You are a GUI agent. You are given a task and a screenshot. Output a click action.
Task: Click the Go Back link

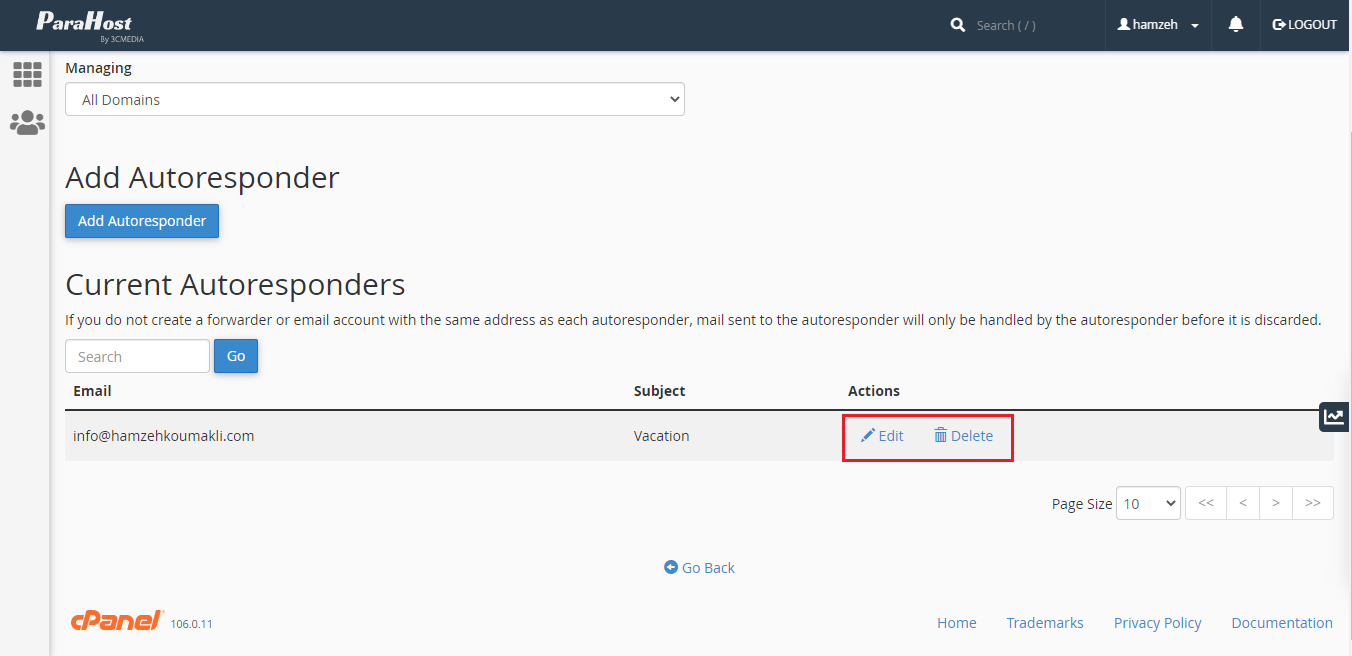tap(699, 567)
